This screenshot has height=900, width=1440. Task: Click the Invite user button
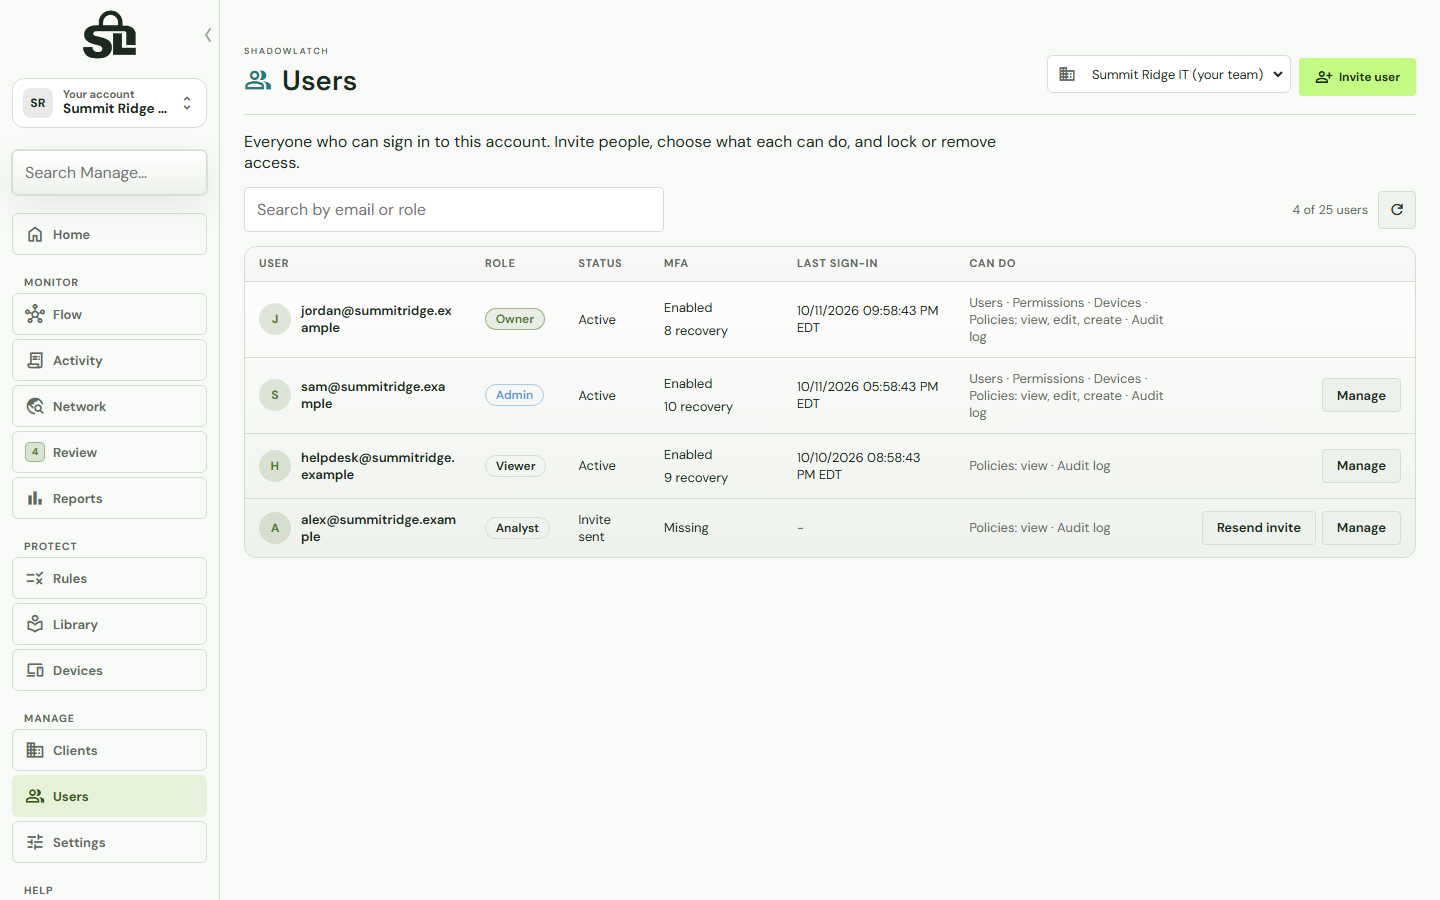[x=1357, y=77]
